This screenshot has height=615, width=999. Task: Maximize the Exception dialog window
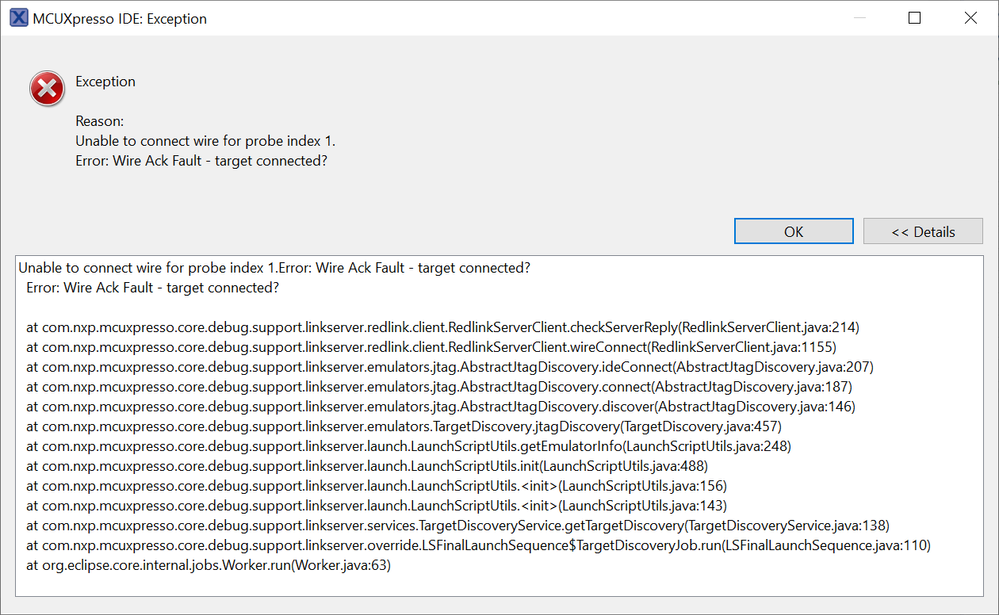[914, 18]
